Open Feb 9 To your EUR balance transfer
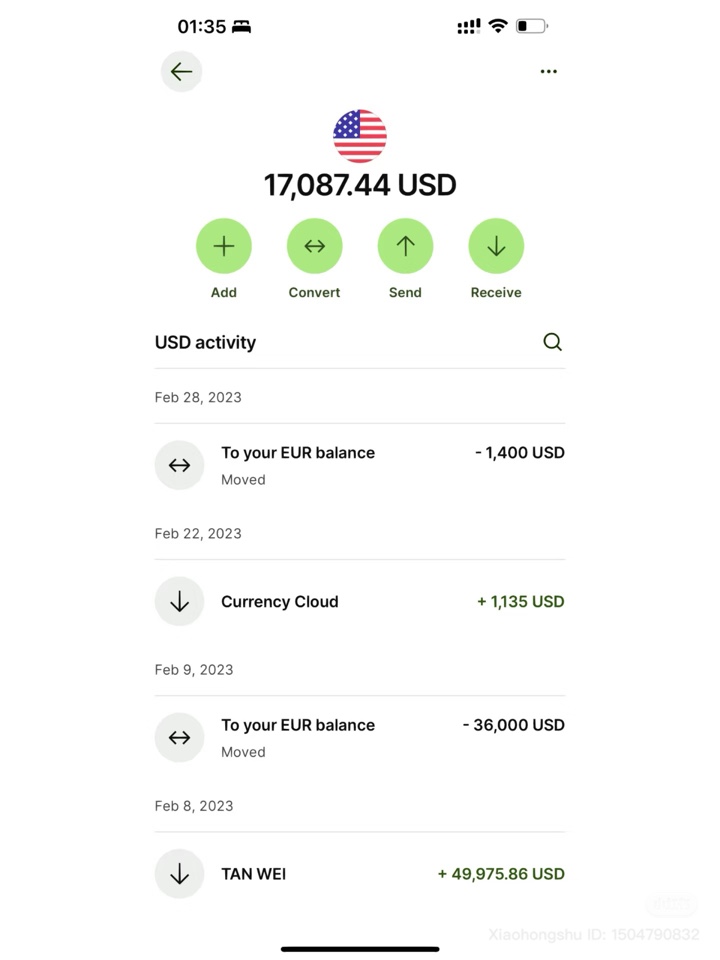Screen dimensions: 720x960 (x=360, y=738)
